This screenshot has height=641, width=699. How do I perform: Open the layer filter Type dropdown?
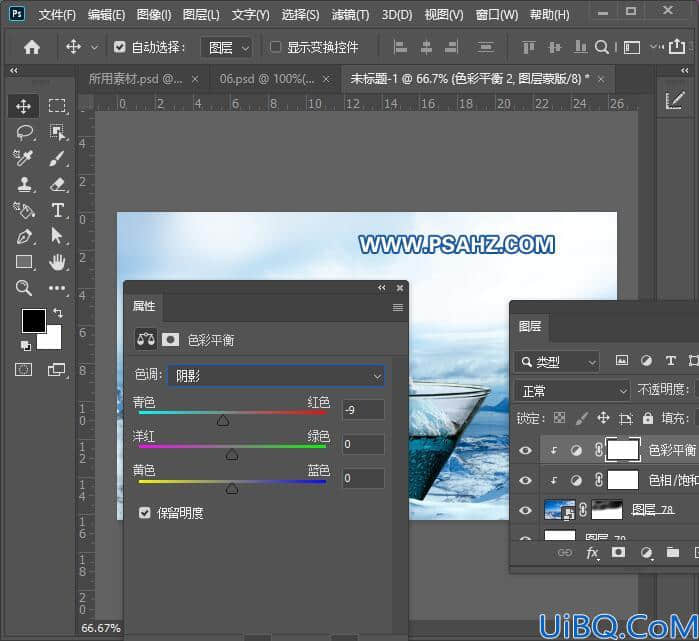(x=557, y=362)
